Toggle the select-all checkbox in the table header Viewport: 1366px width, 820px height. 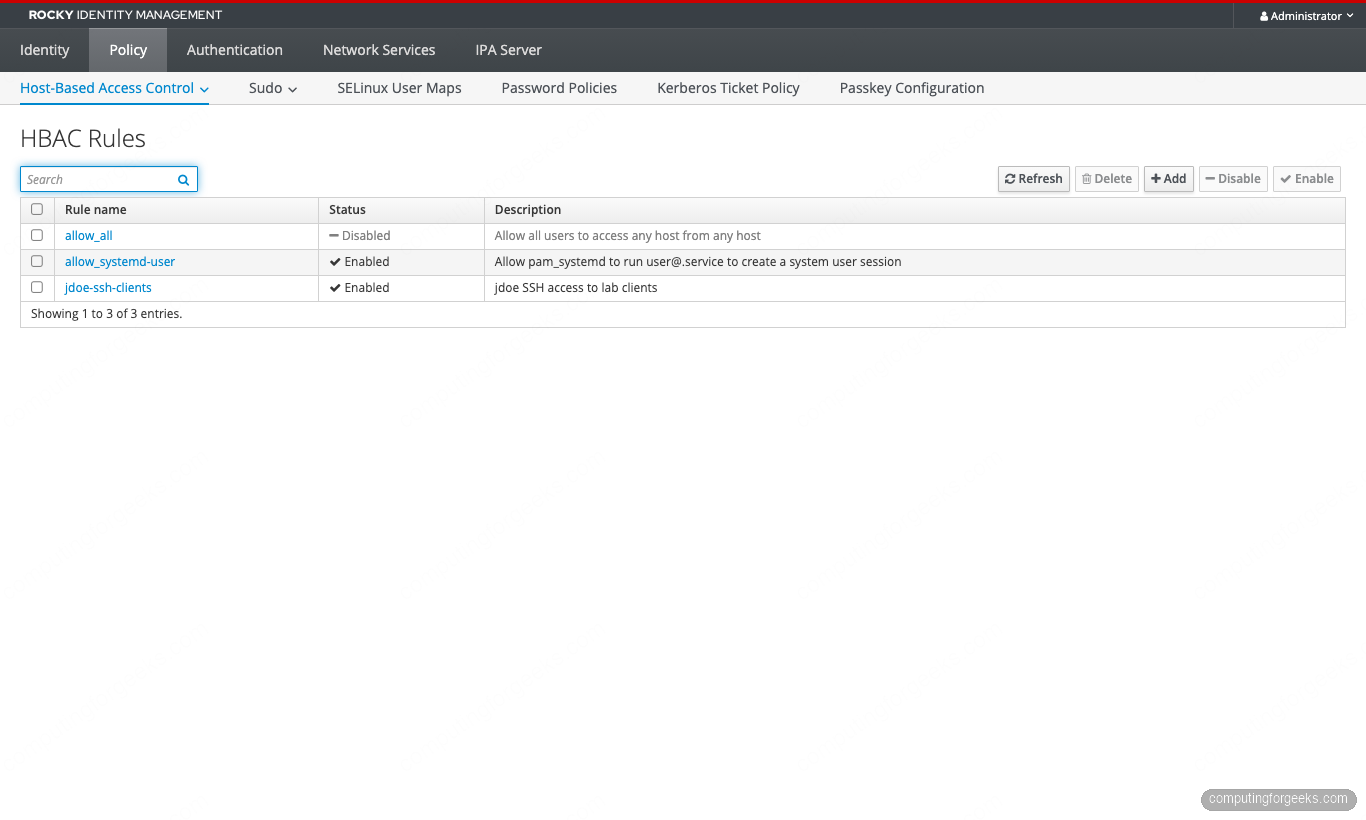tap(37, 208)
